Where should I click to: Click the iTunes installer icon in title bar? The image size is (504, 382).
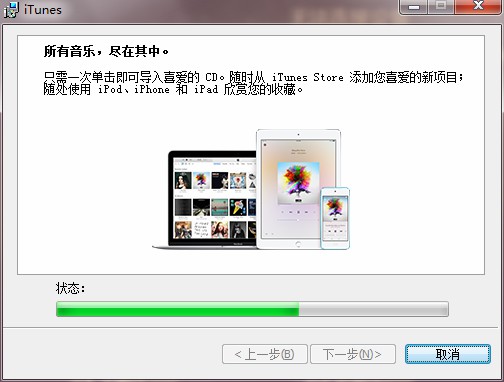click(10, 9)
